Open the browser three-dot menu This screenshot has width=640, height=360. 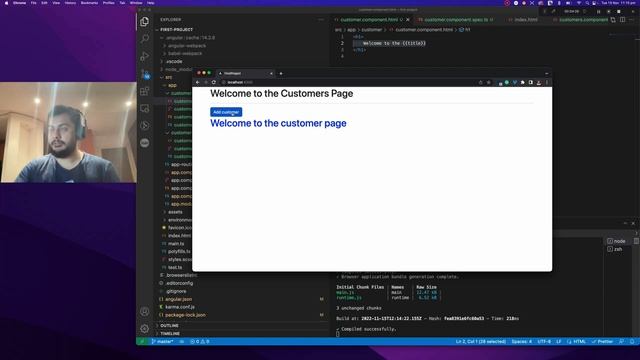[547, 82]
